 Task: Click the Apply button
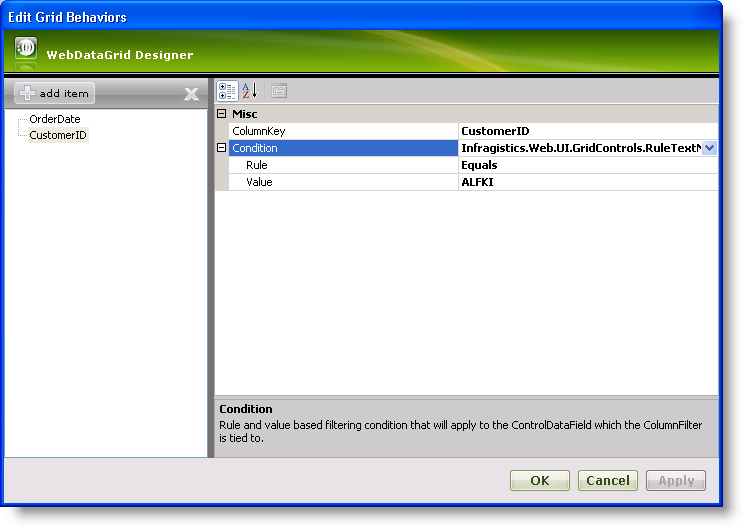(675, 481)
